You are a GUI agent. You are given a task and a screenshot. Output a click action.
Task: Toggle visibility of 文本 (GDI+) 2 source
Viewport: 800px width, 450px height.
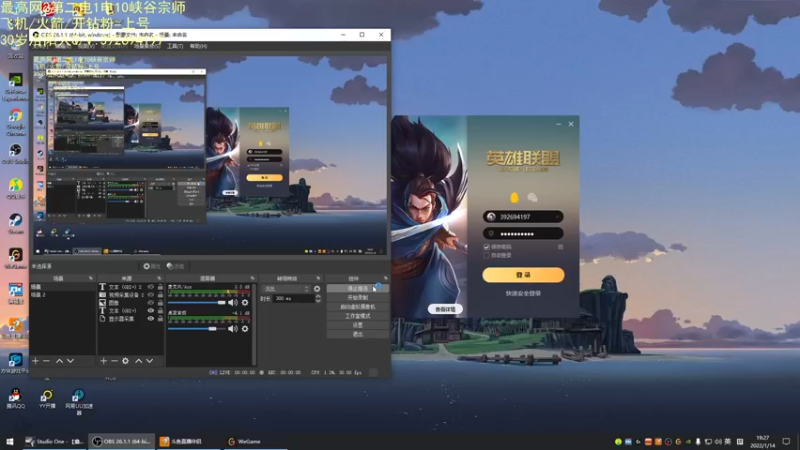[x=151, y=287]
